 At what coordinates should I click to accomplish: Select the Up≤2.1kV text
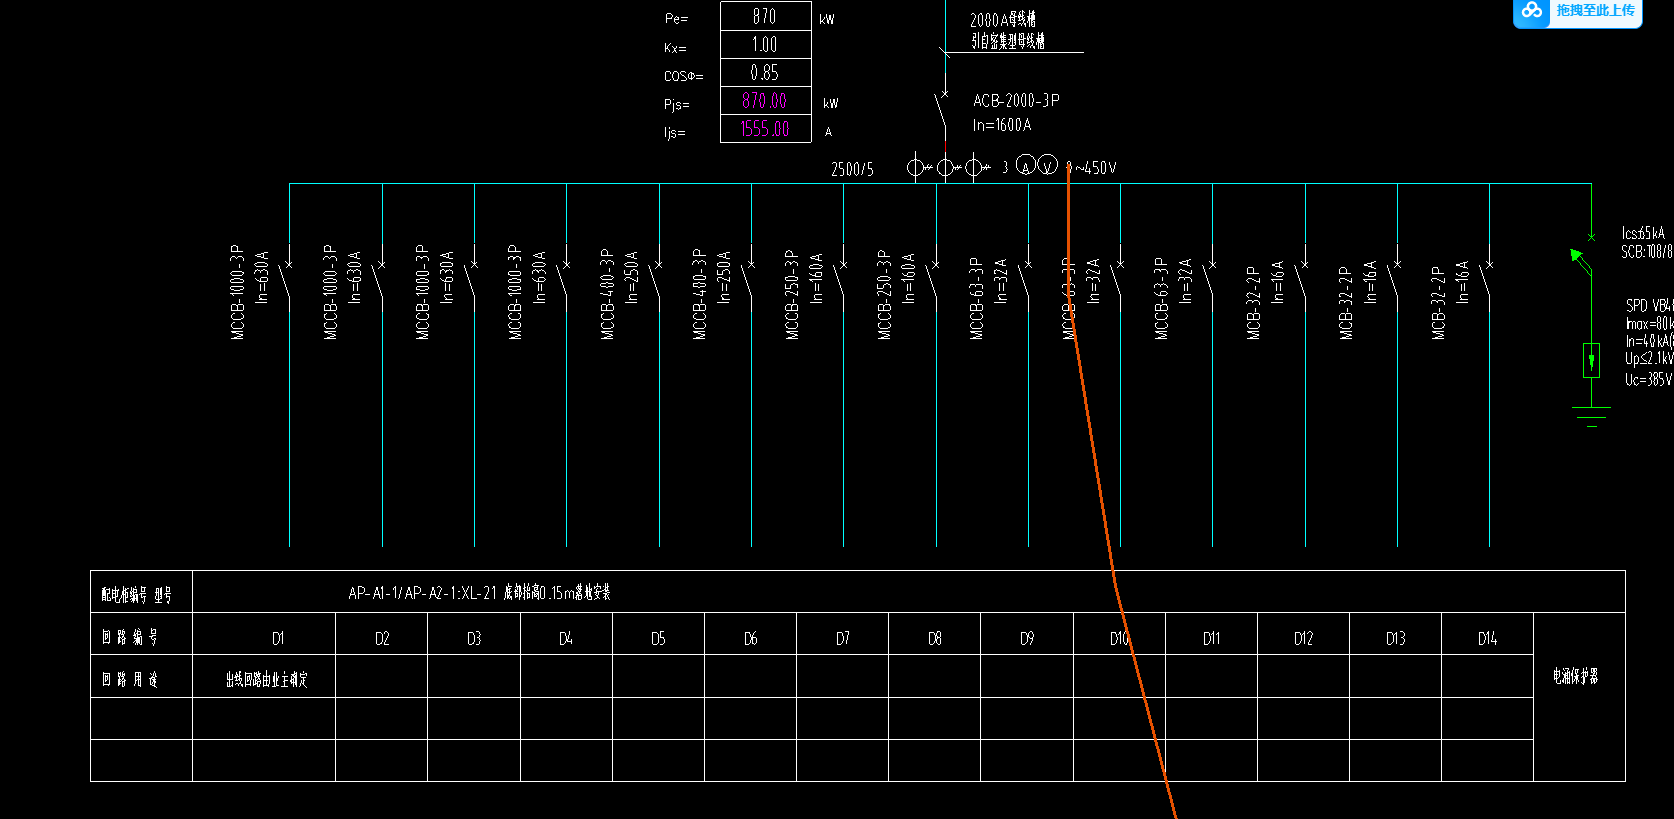click(x=1649, y=358)
